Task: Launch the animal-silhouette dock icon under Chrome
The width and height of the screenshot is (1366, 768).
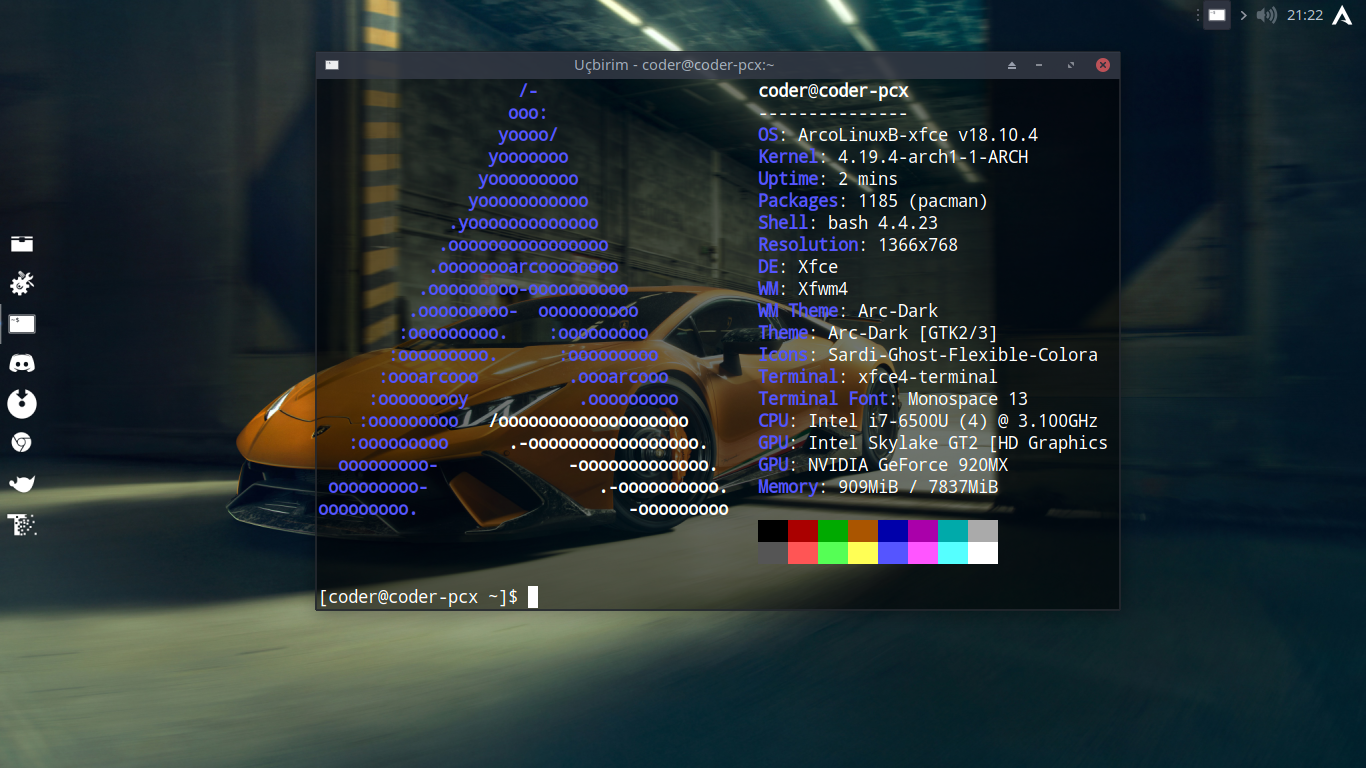Action: (x=22, y=484)
